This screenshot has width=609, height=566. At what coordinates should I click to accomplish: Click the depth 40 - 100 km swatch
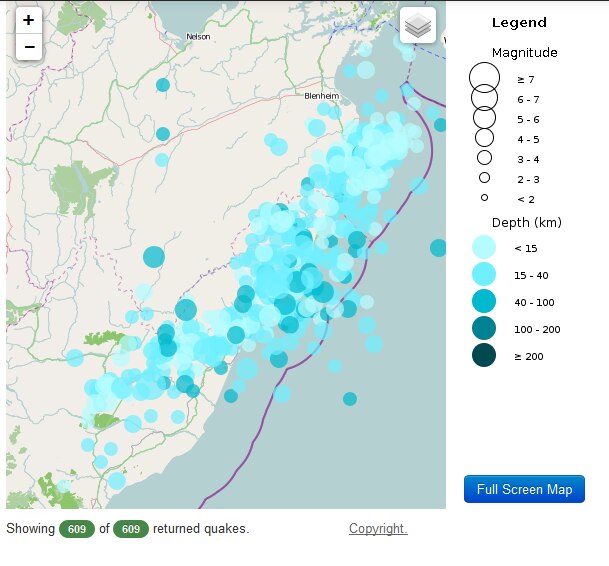coord(484,301)
